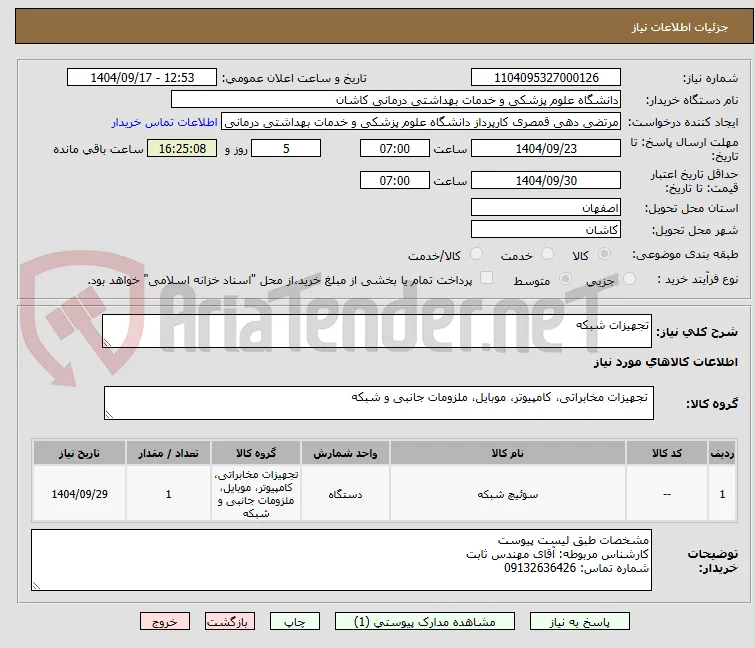Click the خروج exit button
The image size is (755, 648).
click(165, 622)
